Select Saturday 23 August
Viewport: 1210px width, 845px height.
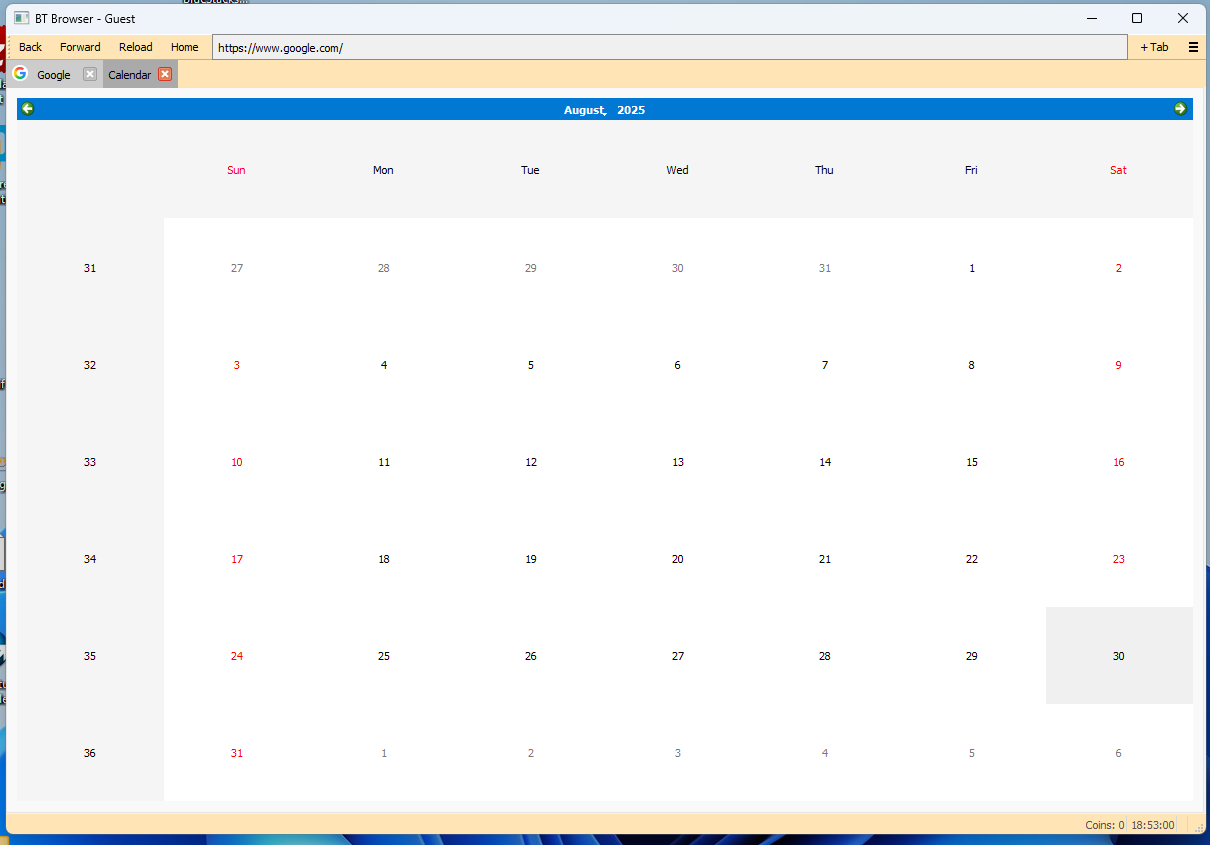point(1119,559)
